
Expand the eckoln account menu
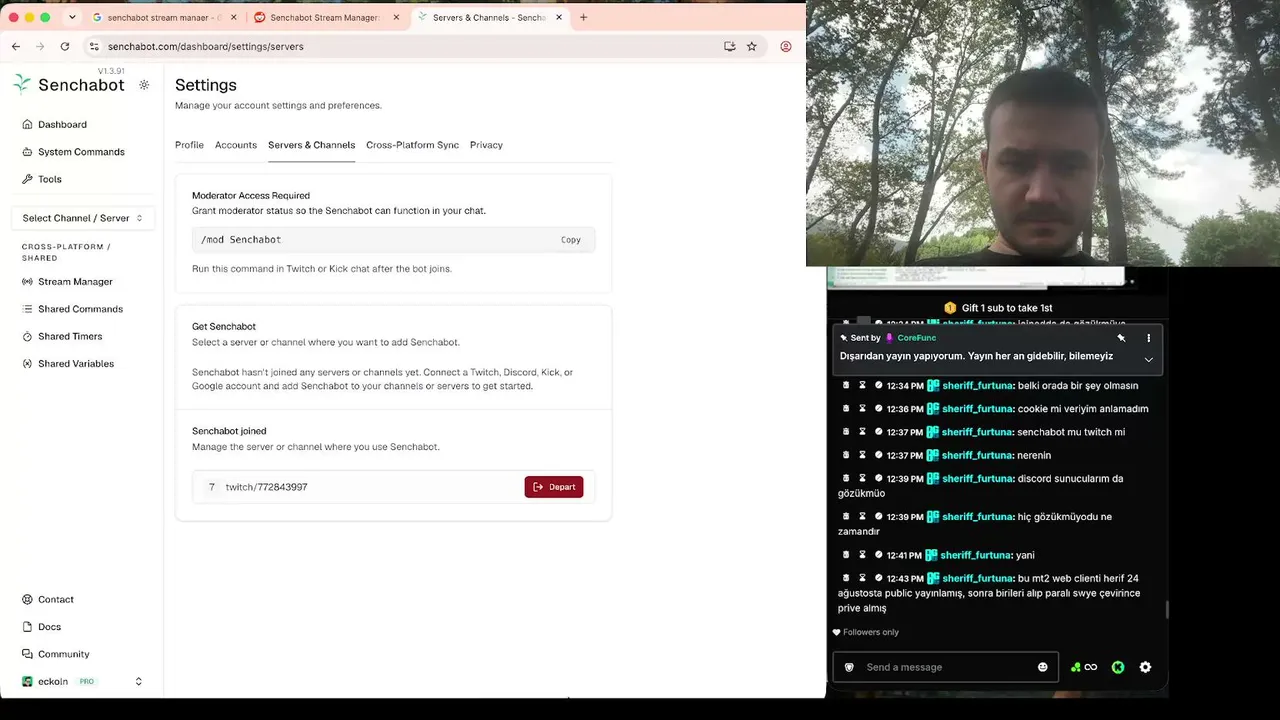pos(83,681)
